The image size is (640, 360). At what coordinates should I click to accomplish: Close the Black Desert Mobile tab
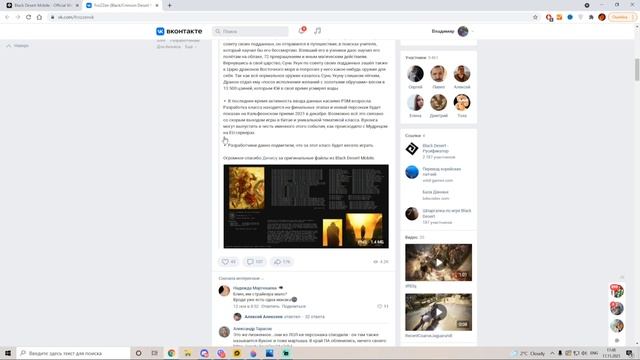click(x=77, y=5)
